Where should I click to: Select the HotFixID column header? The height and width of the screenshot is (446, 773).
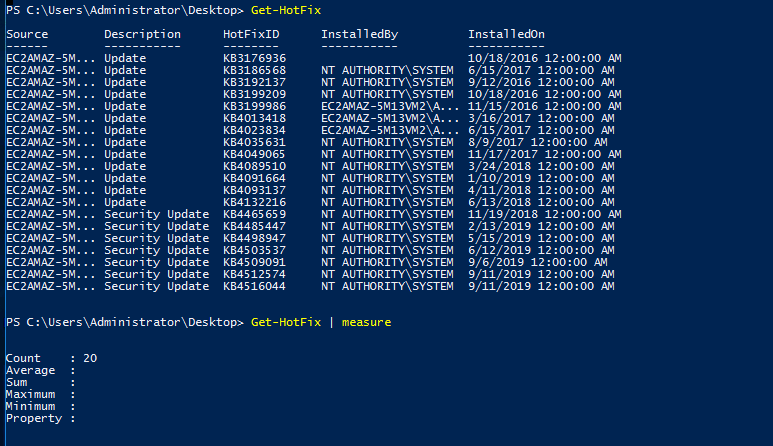pyautogui.click(x=251, y=34)
